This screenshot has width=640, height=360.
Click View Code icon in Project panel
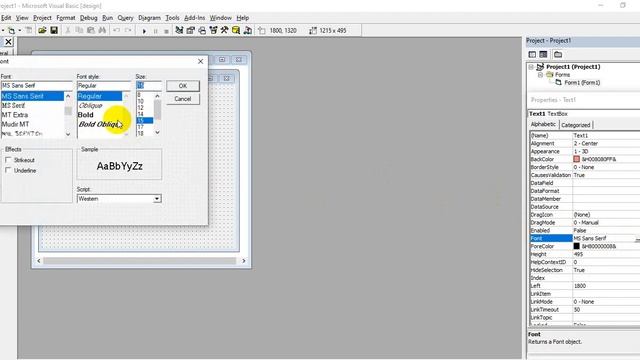532,54
